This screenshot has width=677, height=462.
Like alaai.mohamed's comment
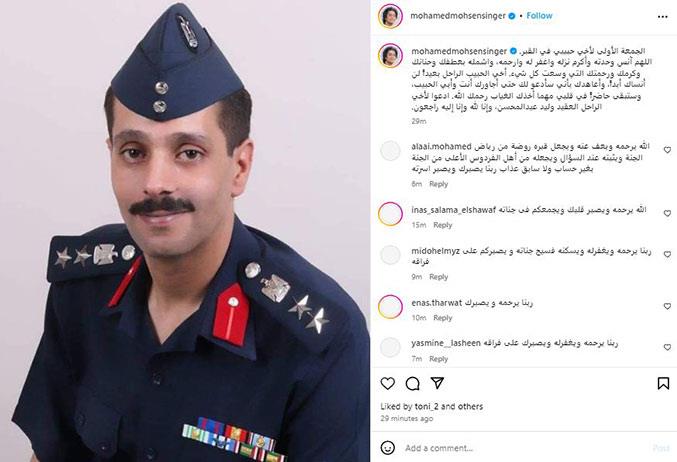(667, 150)
